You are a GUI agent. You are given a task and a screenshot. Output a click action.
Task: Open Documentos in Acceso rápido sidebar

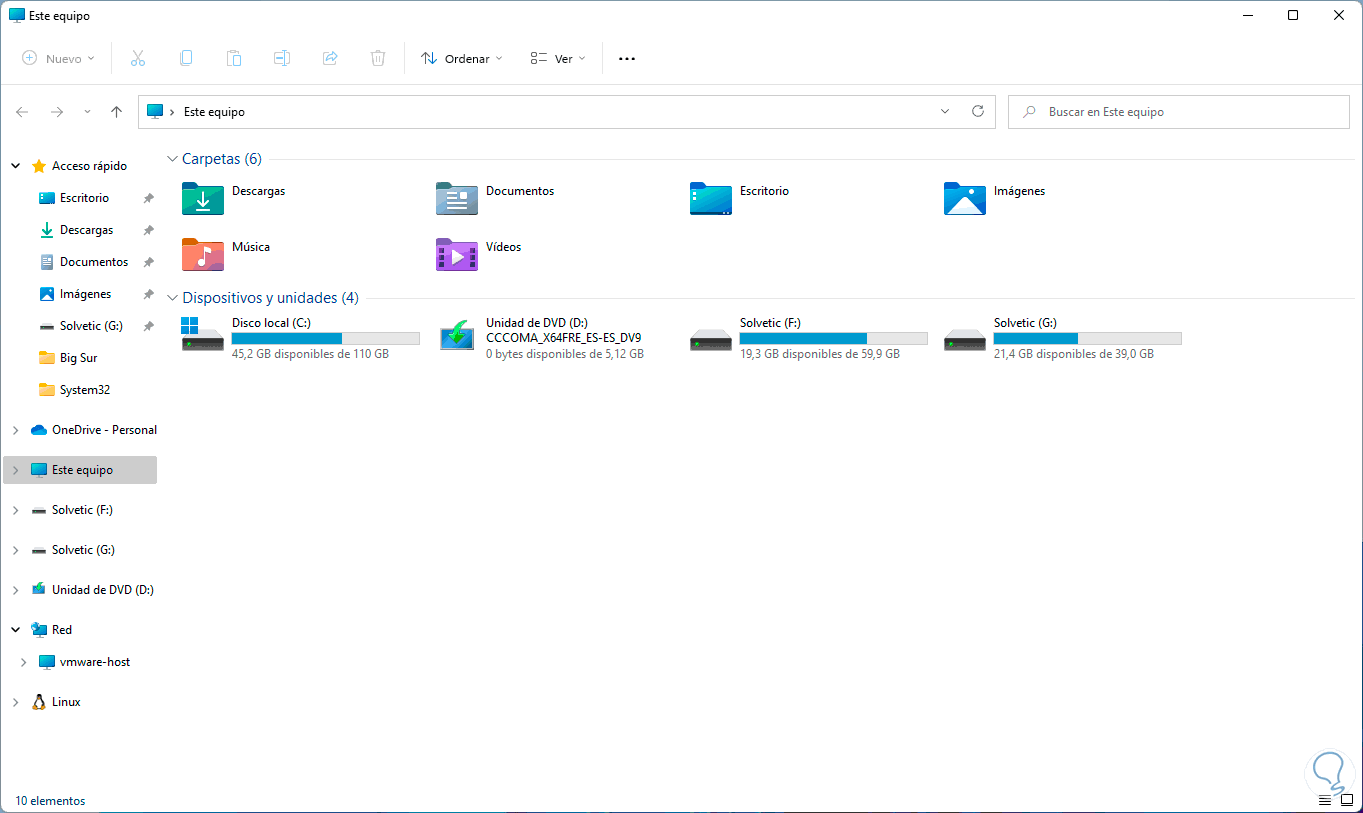[x=93, y=262]
